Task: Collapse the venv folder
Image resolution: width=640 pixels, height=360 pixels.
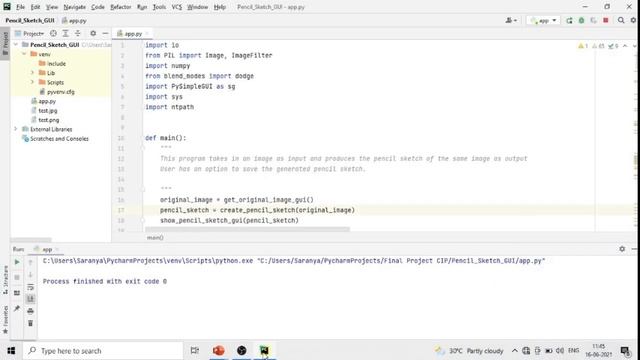Action: click(24, 54)
